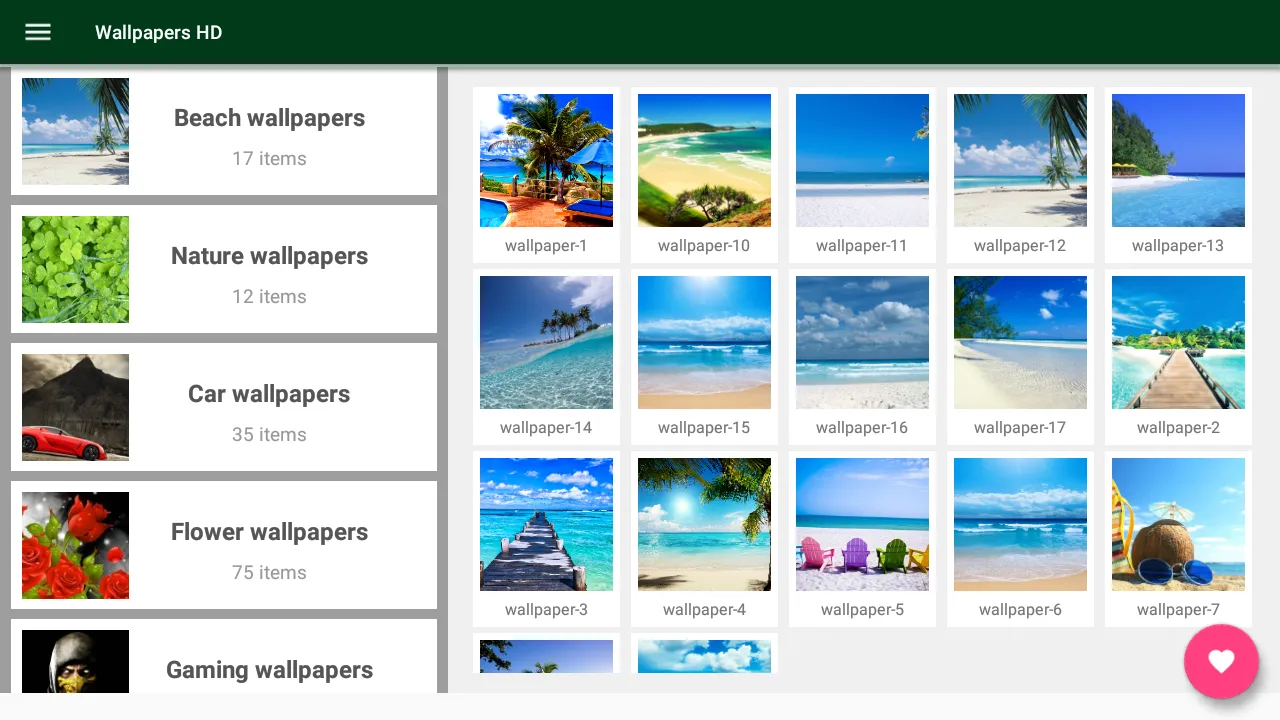Image resolution: width=1280 pixels, height=720 pixels.
Task: Click the 'Wallpapers HD' app title
Action: pyautogui.click(x=158, y=32)
